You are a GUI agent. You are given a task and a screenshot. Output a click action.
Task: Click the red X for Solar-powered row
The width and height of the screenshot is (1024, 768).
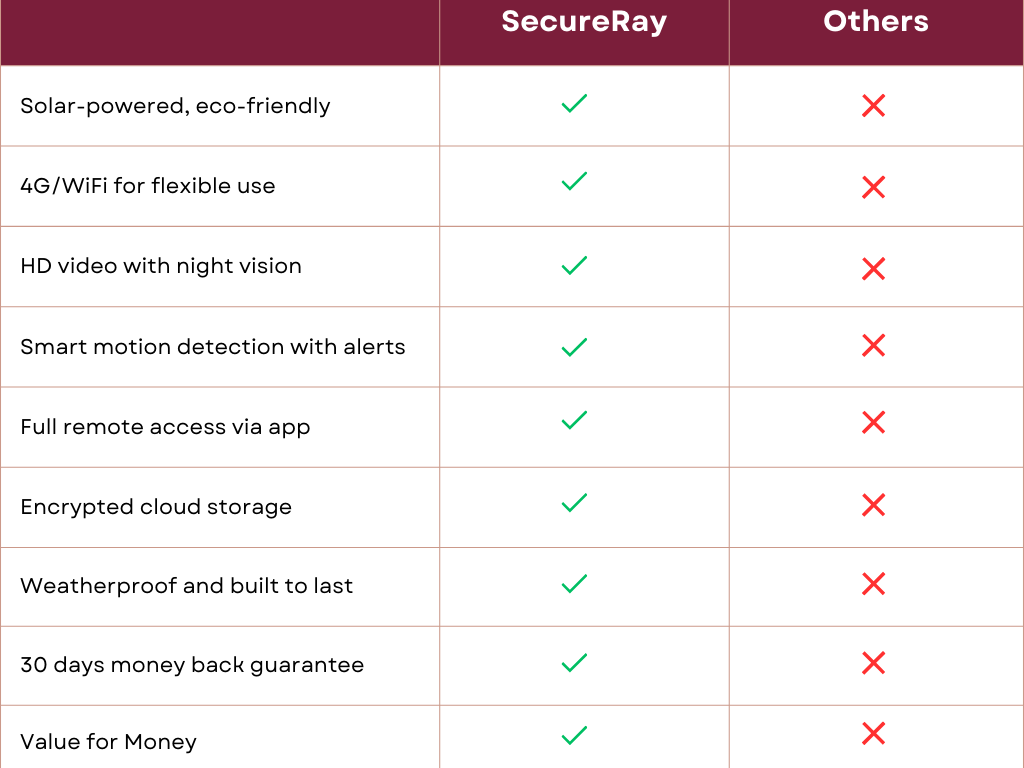(x=873, y=105)
